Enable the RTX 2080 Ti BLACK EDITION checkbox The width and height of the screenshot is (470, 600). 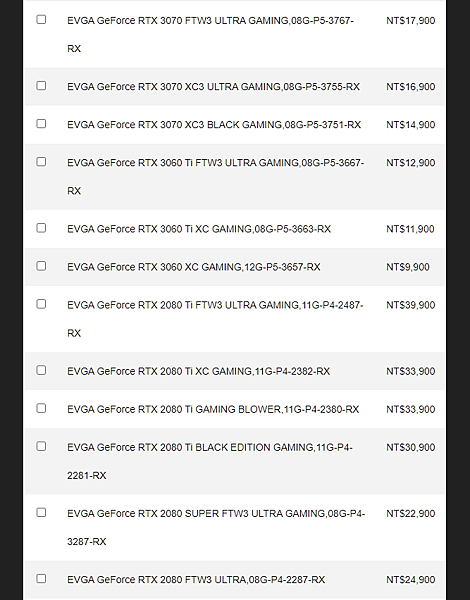(x=41, y=447)
